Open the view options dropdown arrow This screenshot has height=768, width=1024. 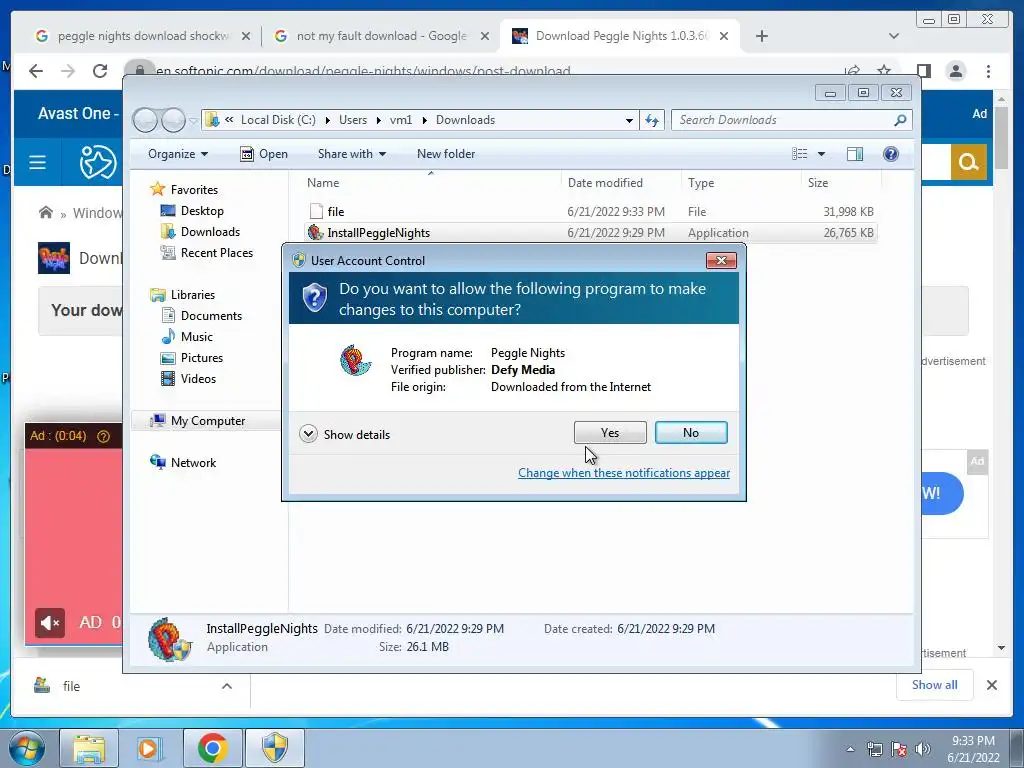822,154
